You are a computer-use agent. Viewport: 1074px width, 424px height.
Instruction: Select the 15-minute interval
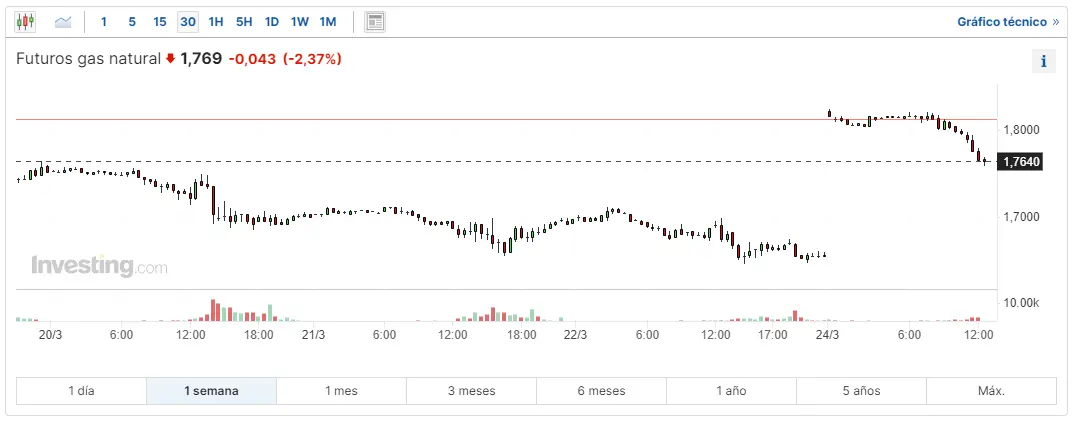160,21
